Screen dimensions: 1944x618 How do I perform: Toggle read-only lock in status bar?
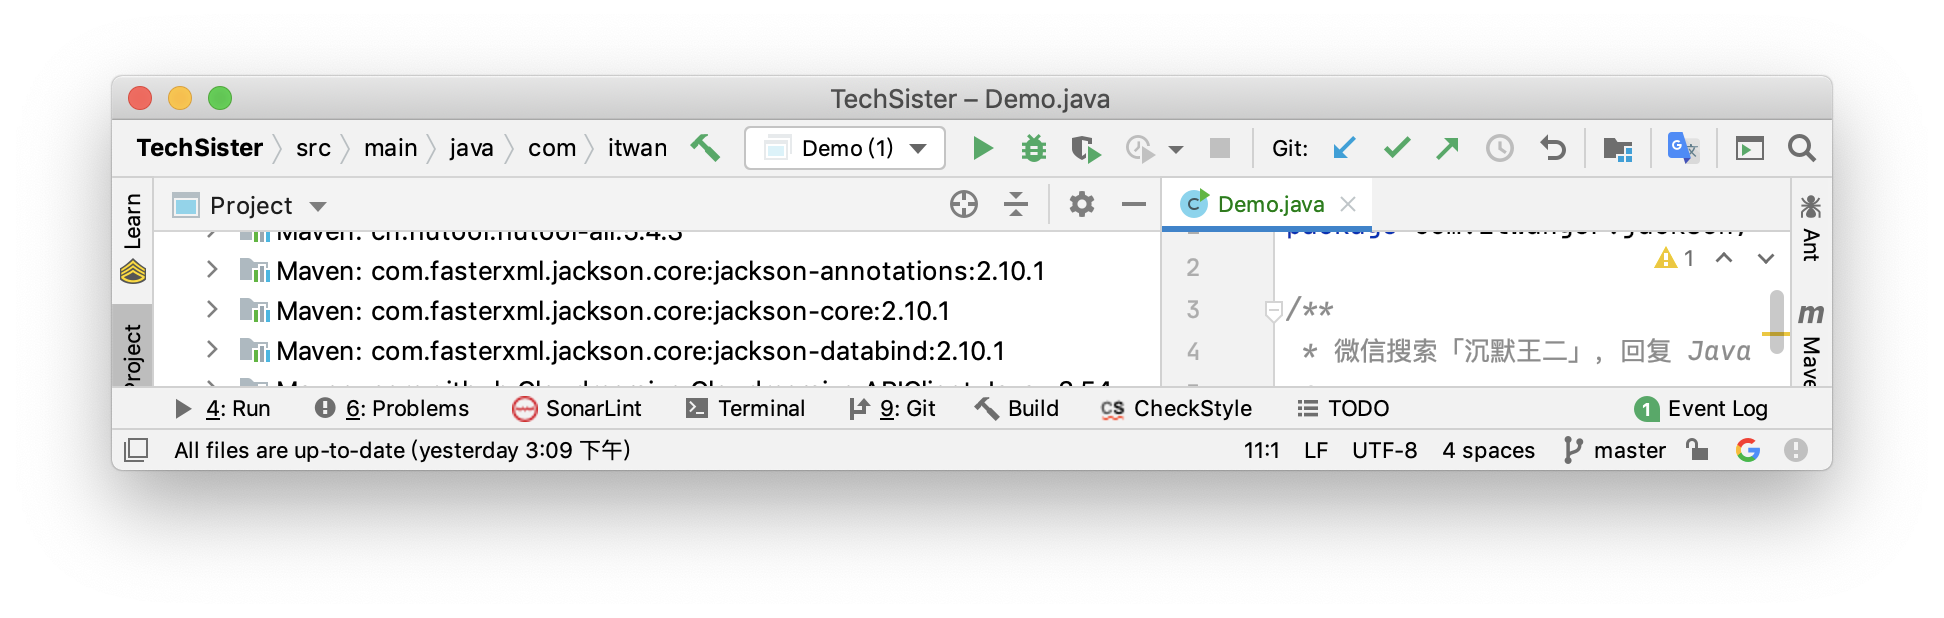[x=1696, y=450]
